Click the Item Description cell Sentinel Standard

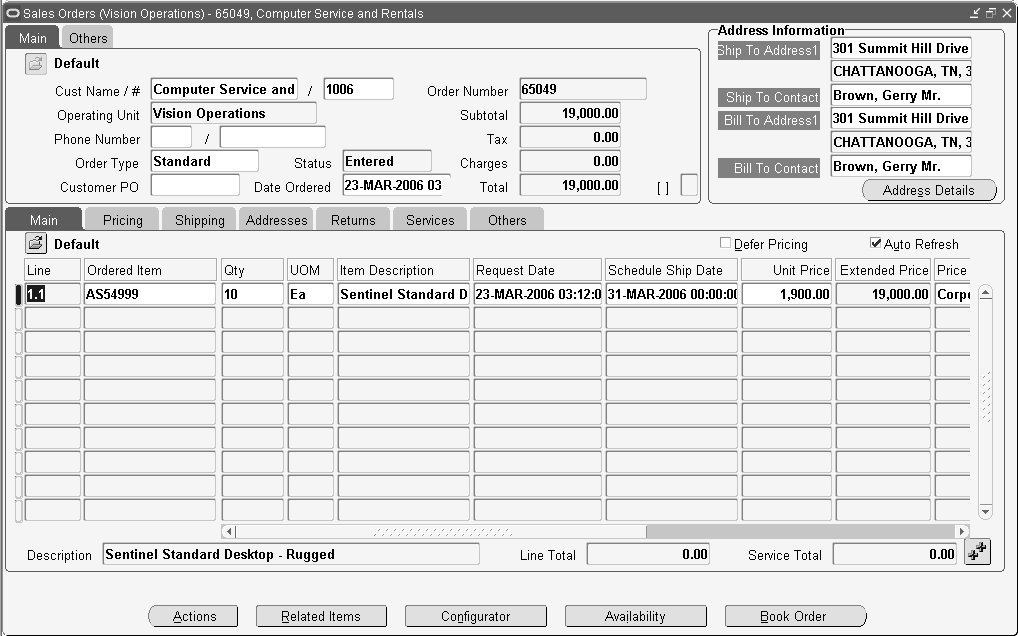pyautogui.click(x=403, y=294)
